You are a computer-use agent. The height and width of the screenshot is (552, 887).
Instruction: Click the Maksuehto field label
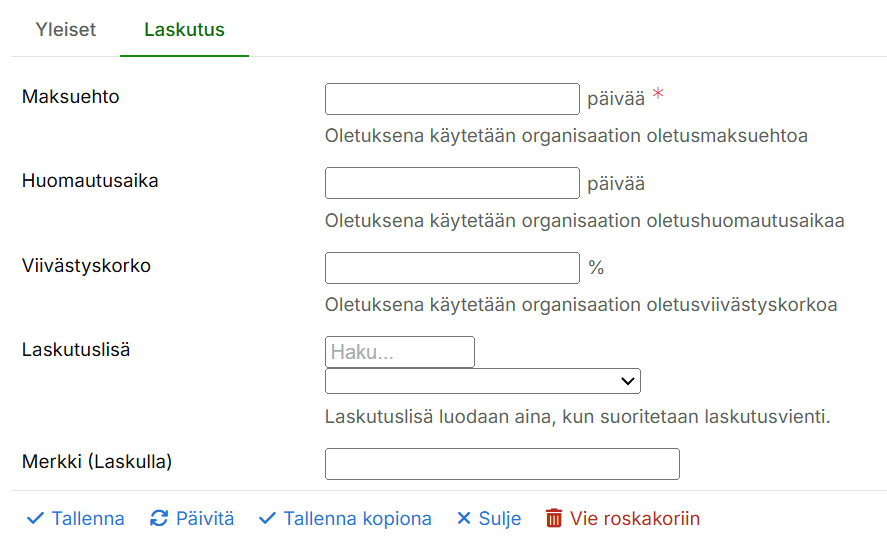click(71, 97)
